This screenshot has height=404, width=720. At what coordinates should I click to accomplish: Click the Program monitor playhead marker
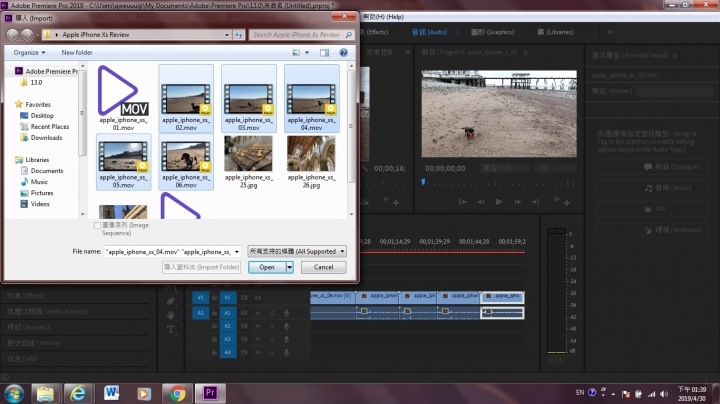[423, 182]
